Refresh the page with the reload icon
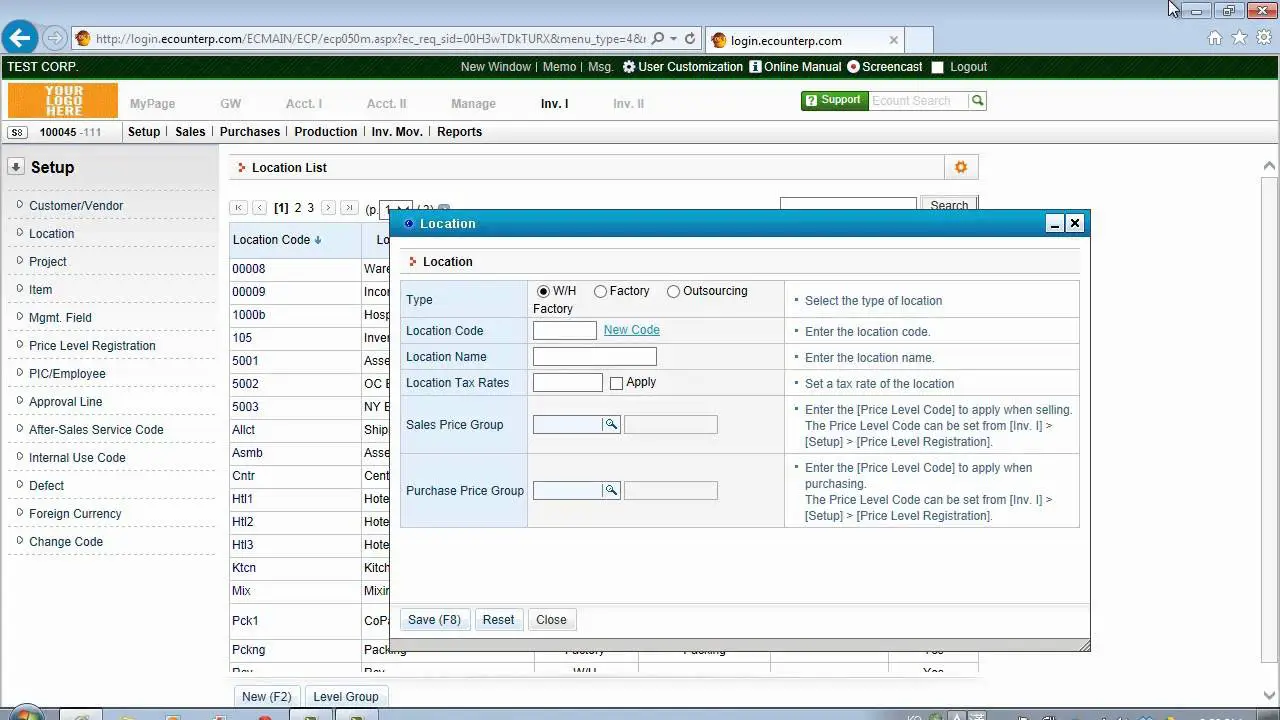The image size is (1280, 720). pyautogui.click(x=689, y=39)
